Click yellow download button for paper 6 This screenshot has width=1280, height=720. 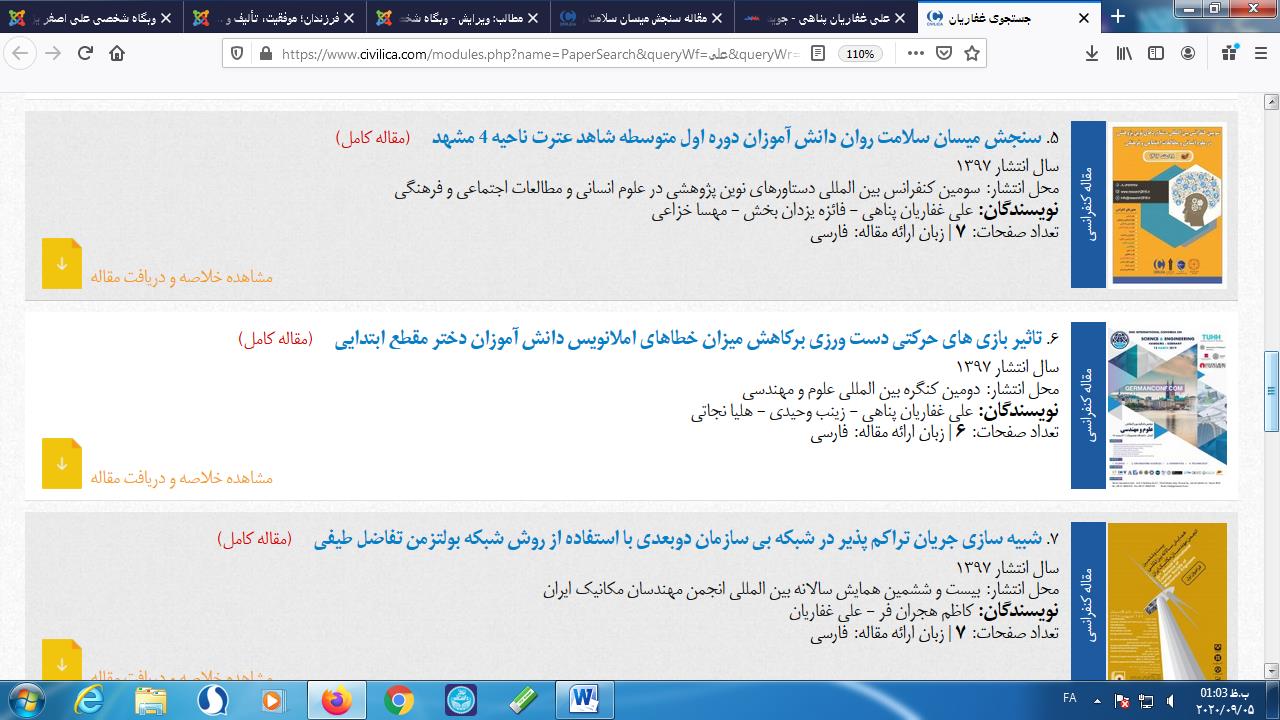pyautogui.click(x=62, y=464)
